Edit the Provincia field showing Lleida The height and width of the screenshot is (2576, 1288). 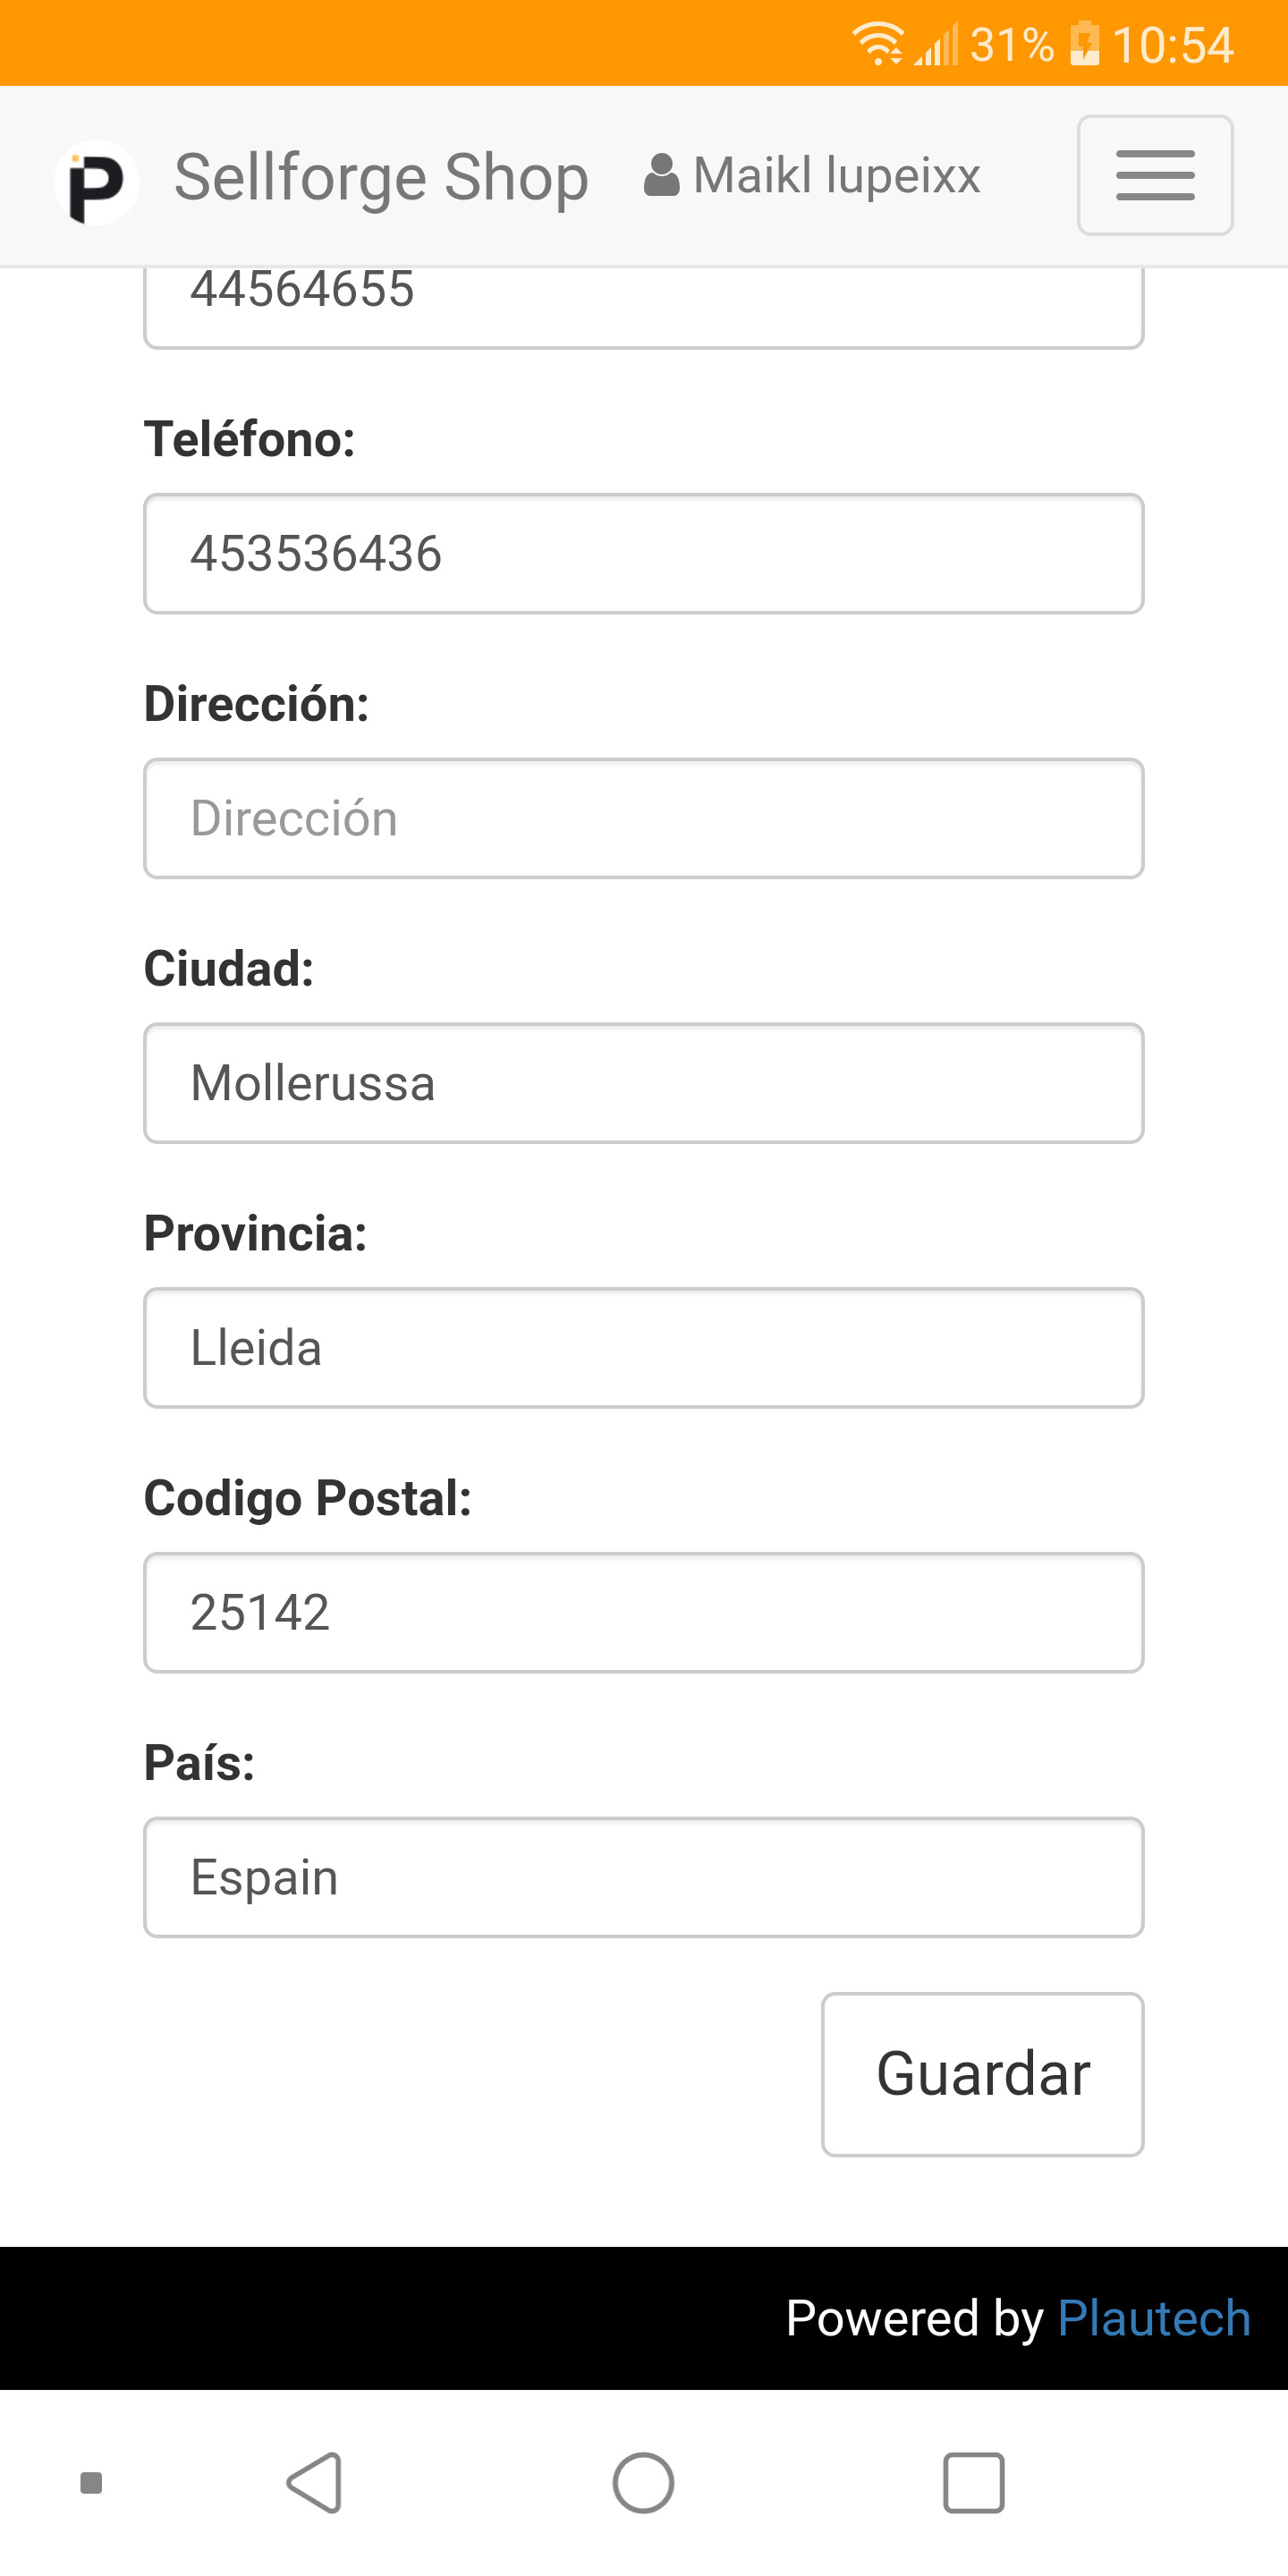click(643, 1348)
